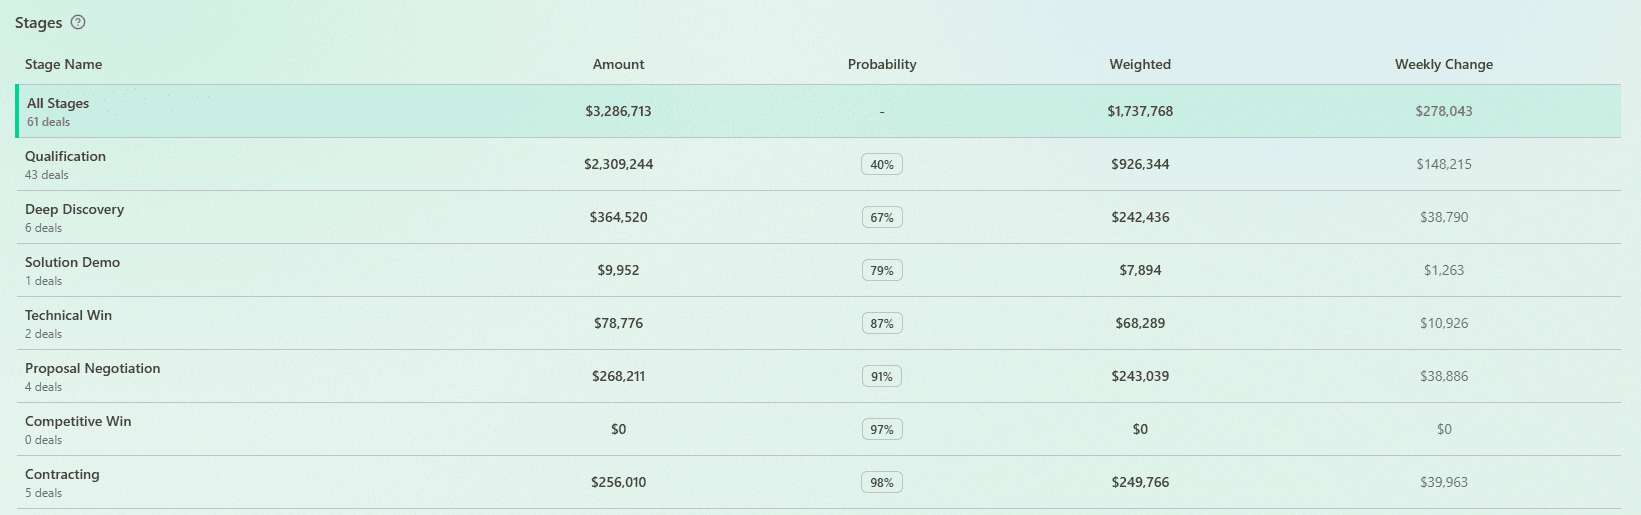This screenshot has height=515, width=1641.
Task: Click the 79% probability badge
Action: point(881,270)
